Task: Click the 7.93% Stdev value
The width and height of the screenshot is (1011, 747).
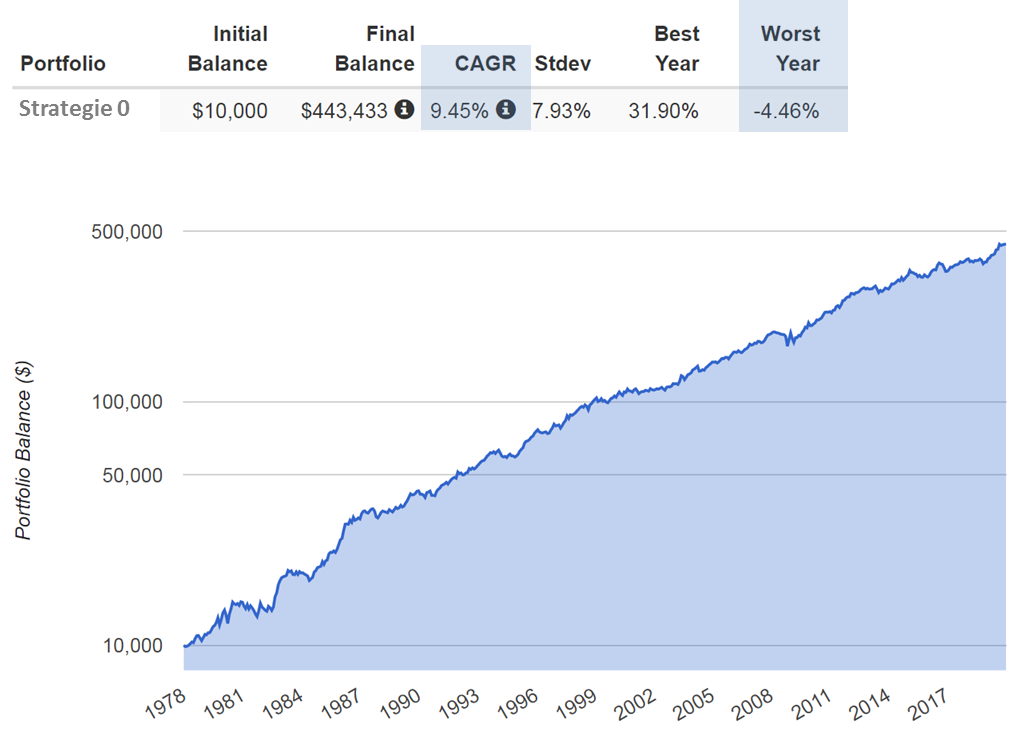Action: (x=562, y=111)
